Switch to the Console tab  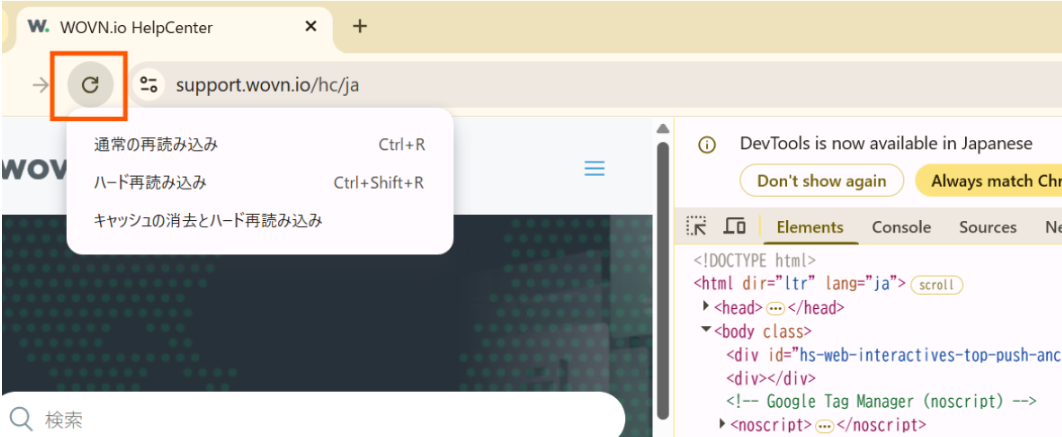(x=901, y=227)
